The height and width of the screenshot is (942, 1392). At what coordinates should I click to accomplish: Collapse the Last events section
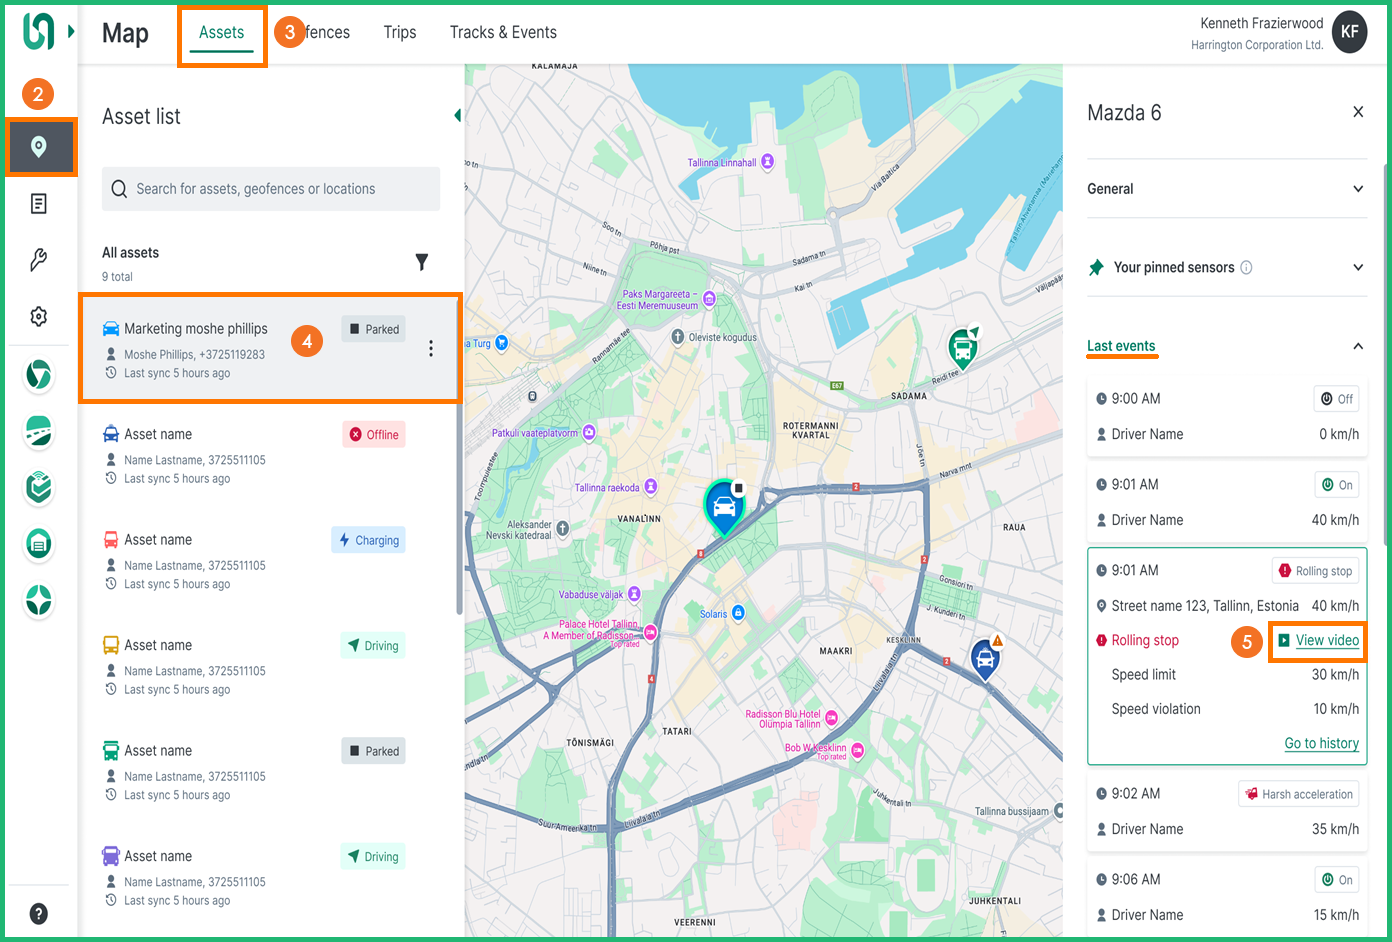(x=1357, y=346)
